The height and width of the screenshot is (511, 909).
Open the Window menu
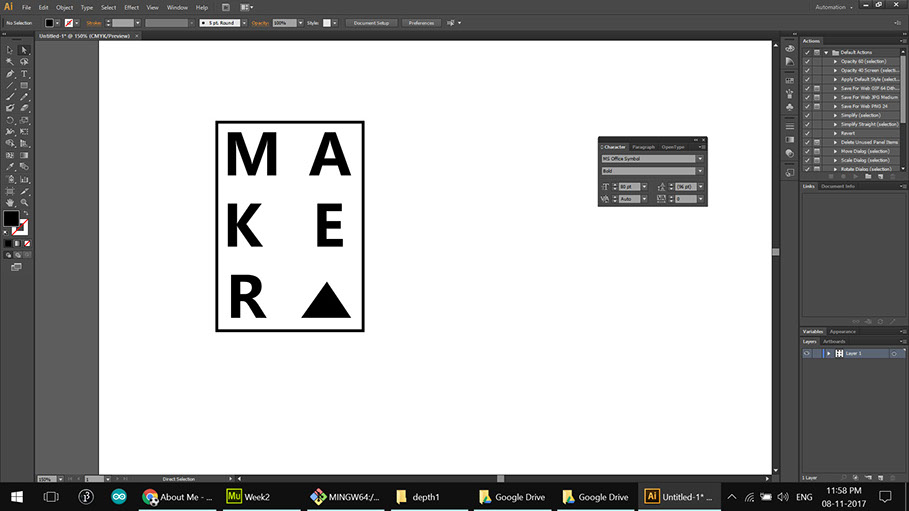(177, 8)
